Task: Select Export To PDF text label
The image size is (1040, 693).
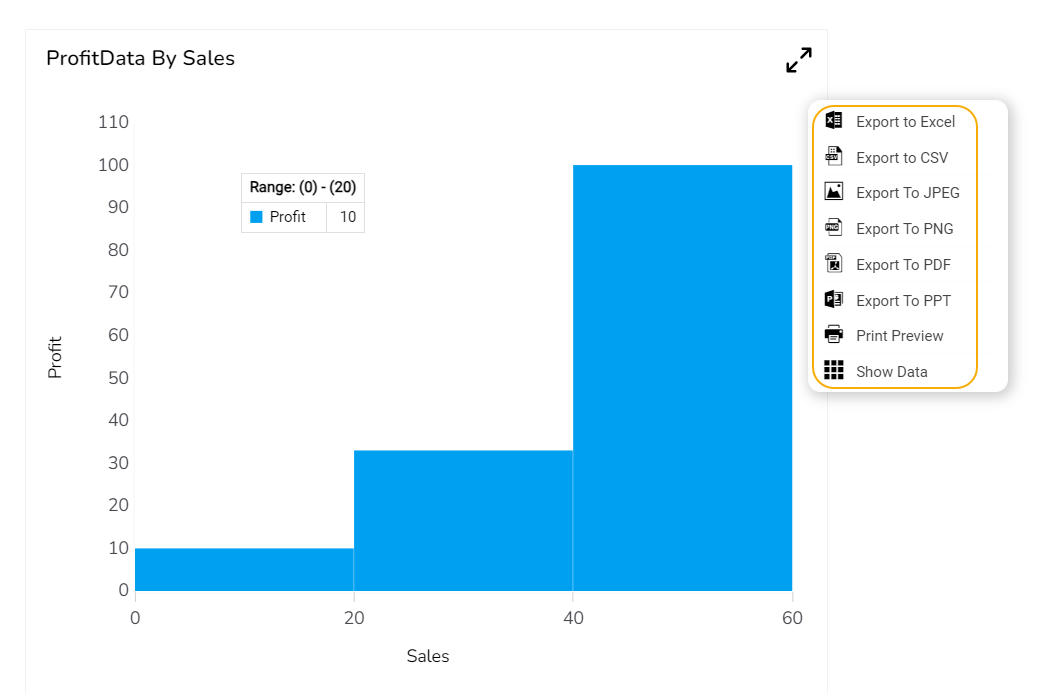Action: pos(903,265)
